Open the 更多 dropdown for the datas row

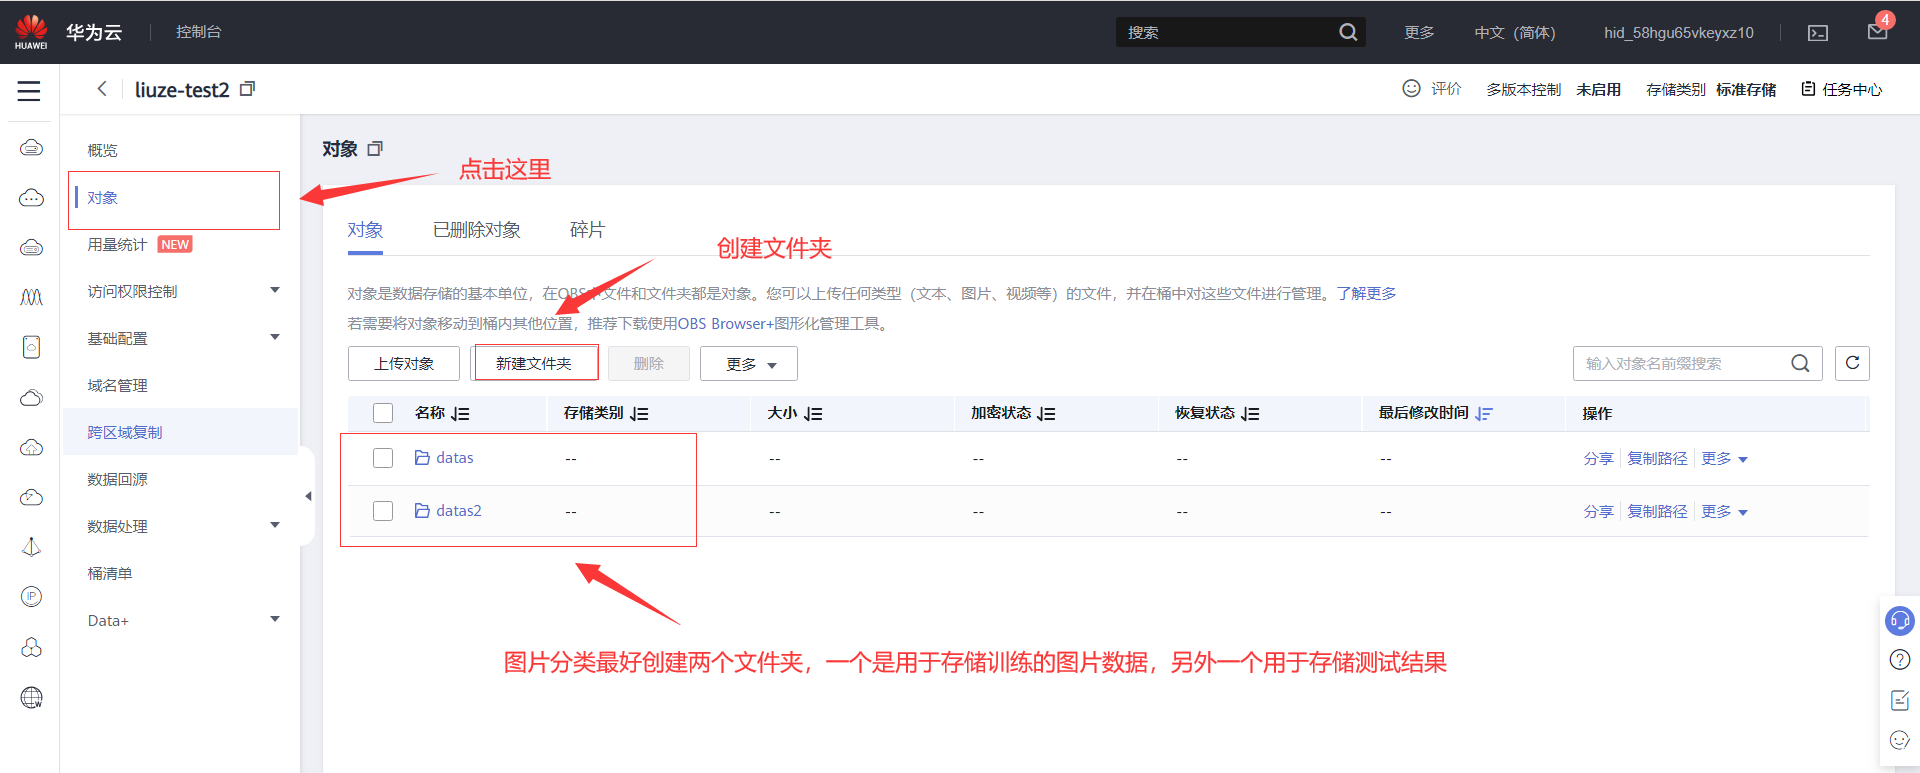tap(1724, 458)
